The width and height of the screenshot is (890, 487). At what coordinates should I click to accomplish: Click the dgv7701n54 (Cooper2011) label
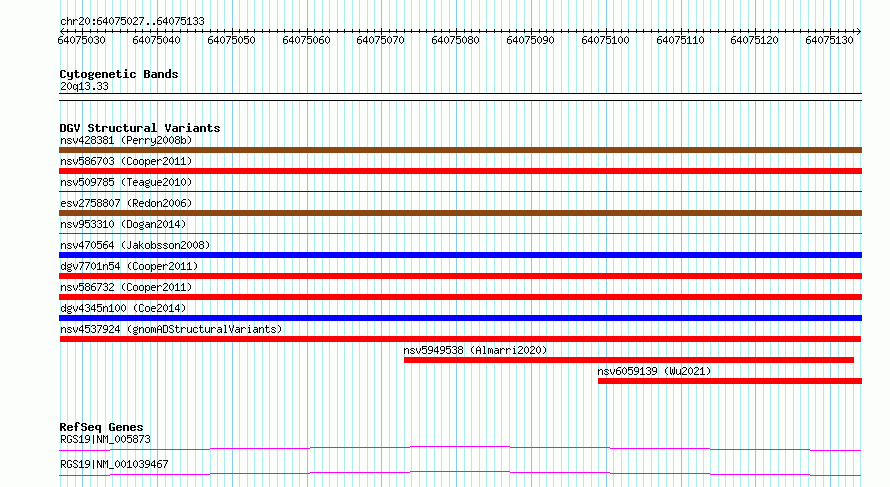[x=129, y=266]
